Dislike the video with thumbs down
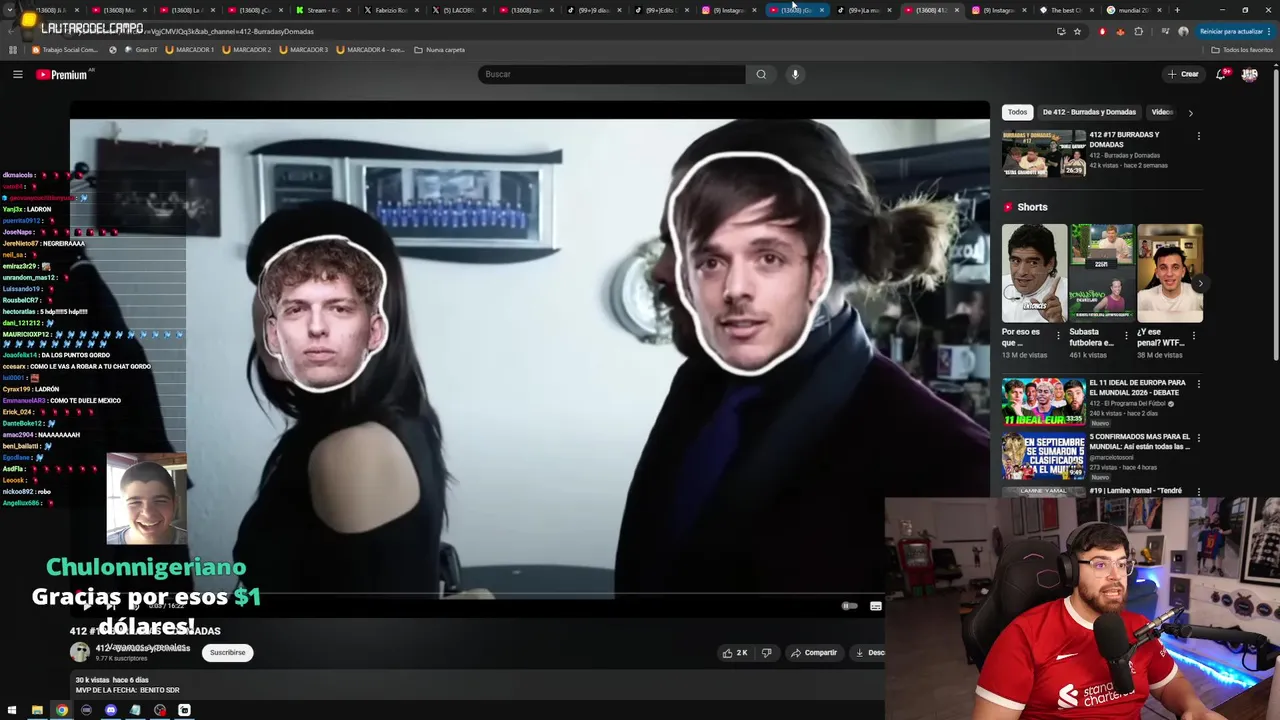This screenshot has height=720, width=1280. pos(767,653)
